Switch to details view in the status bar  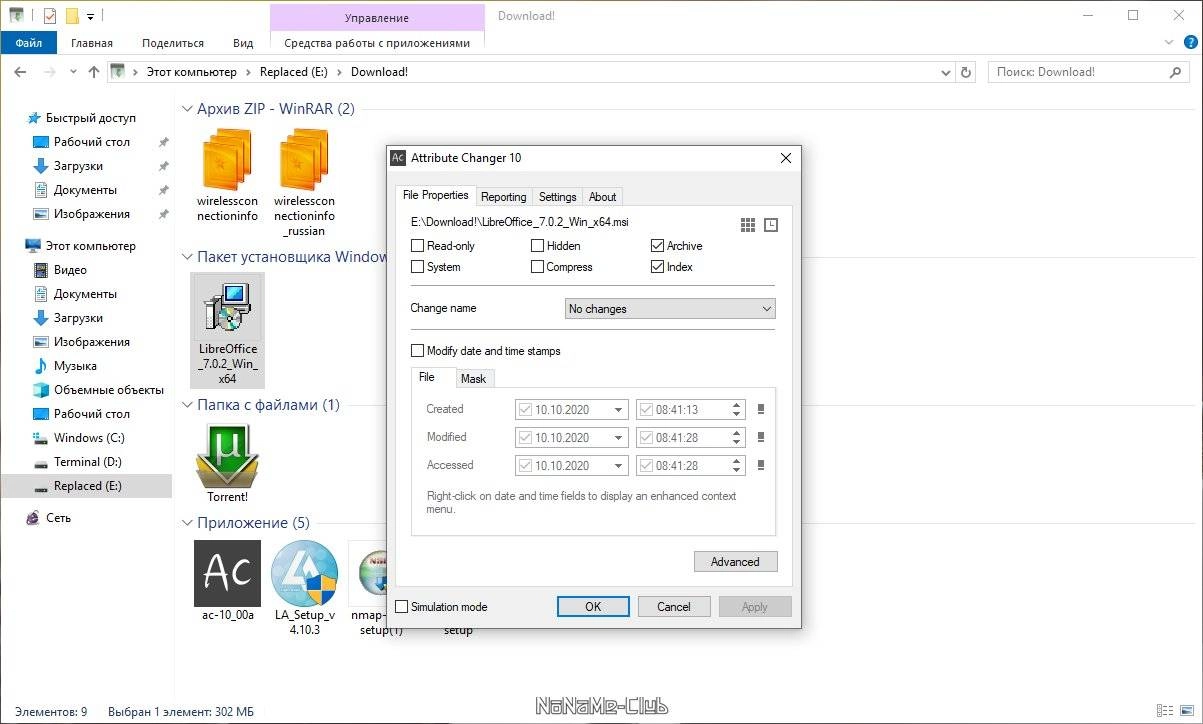click(1165, 711)
